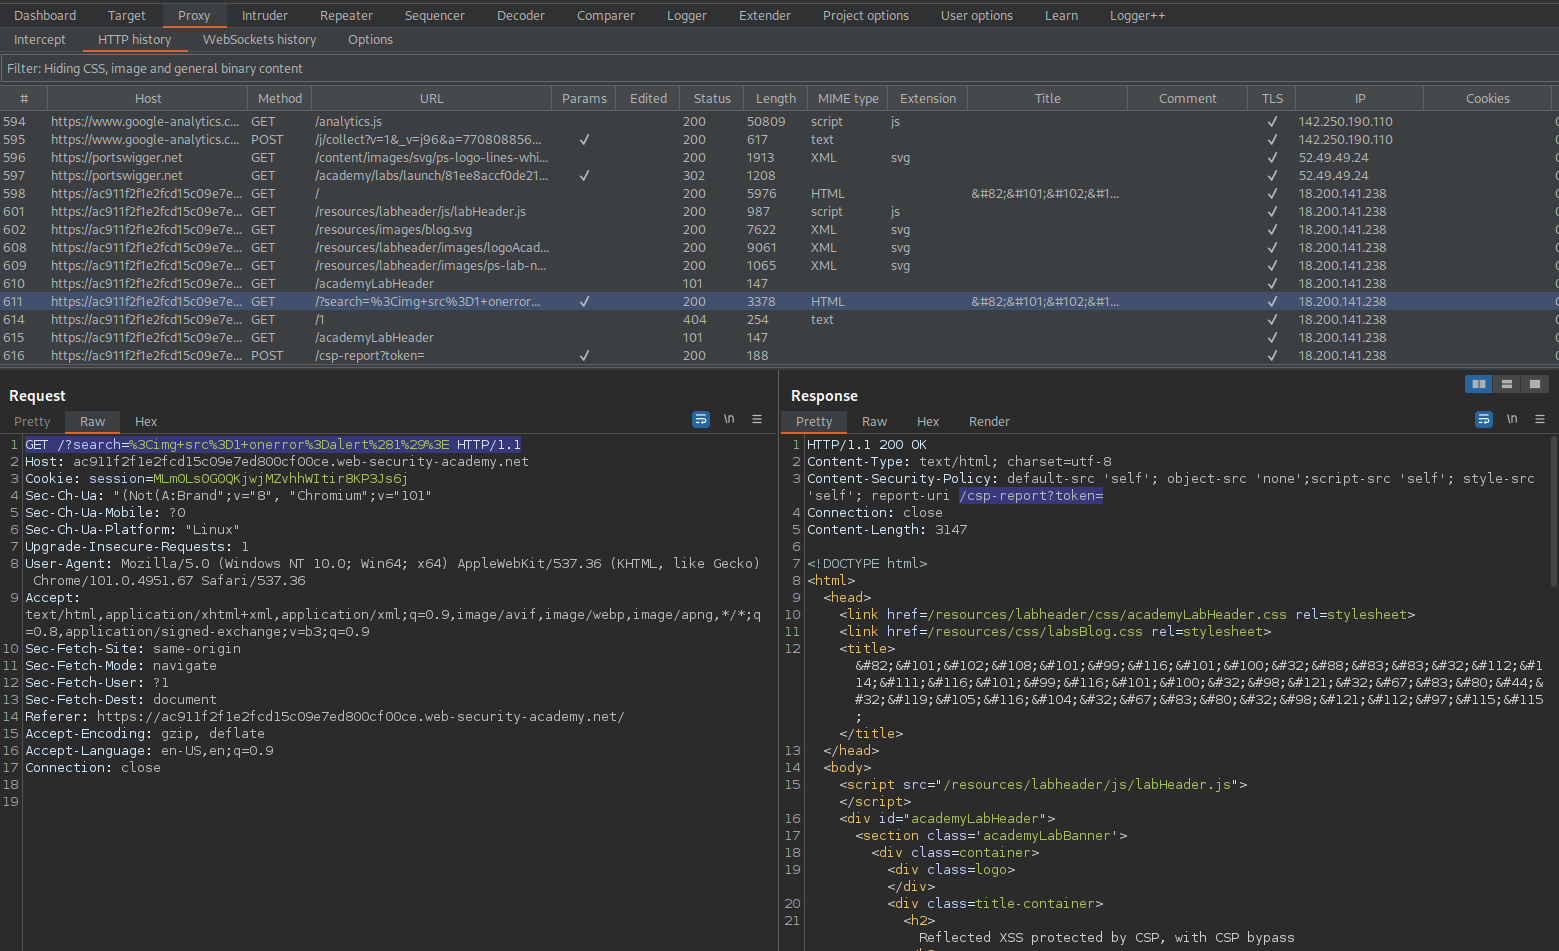Sort history by URL column
This screenshot has height=951, width=1559.
[432, 98]
